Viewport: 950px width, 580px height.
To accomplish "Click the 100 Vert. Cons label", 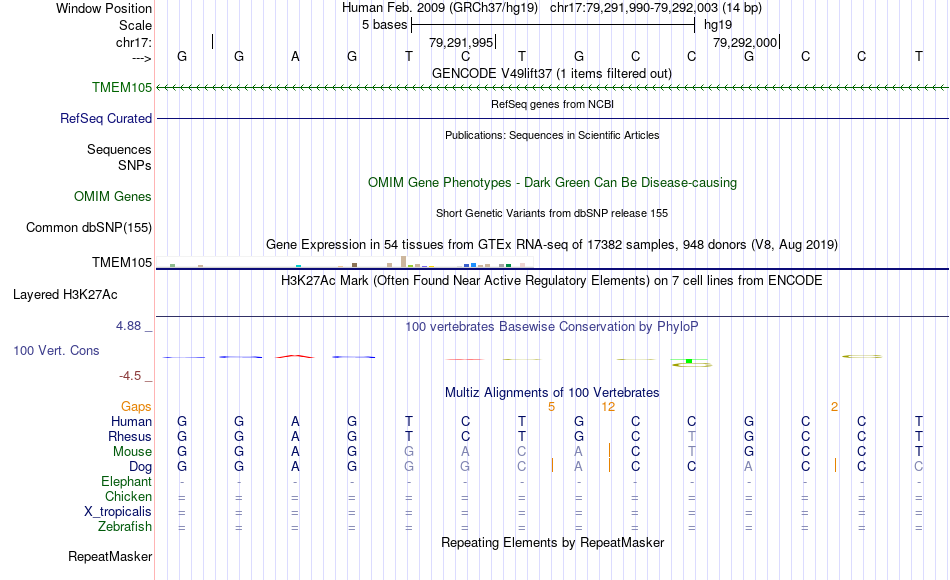I will (x=56, y=350).
